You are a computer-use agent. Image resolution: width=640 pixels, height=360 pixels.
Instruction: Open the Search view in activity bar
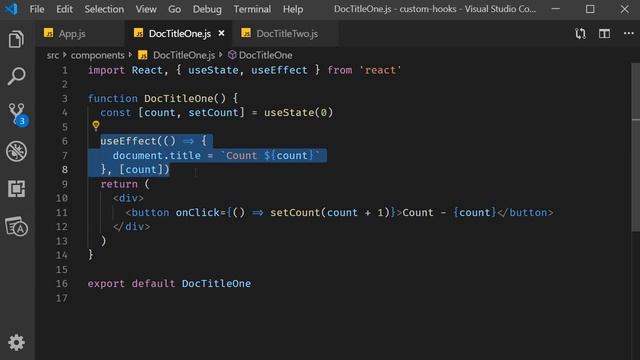[x=16, y=76]
